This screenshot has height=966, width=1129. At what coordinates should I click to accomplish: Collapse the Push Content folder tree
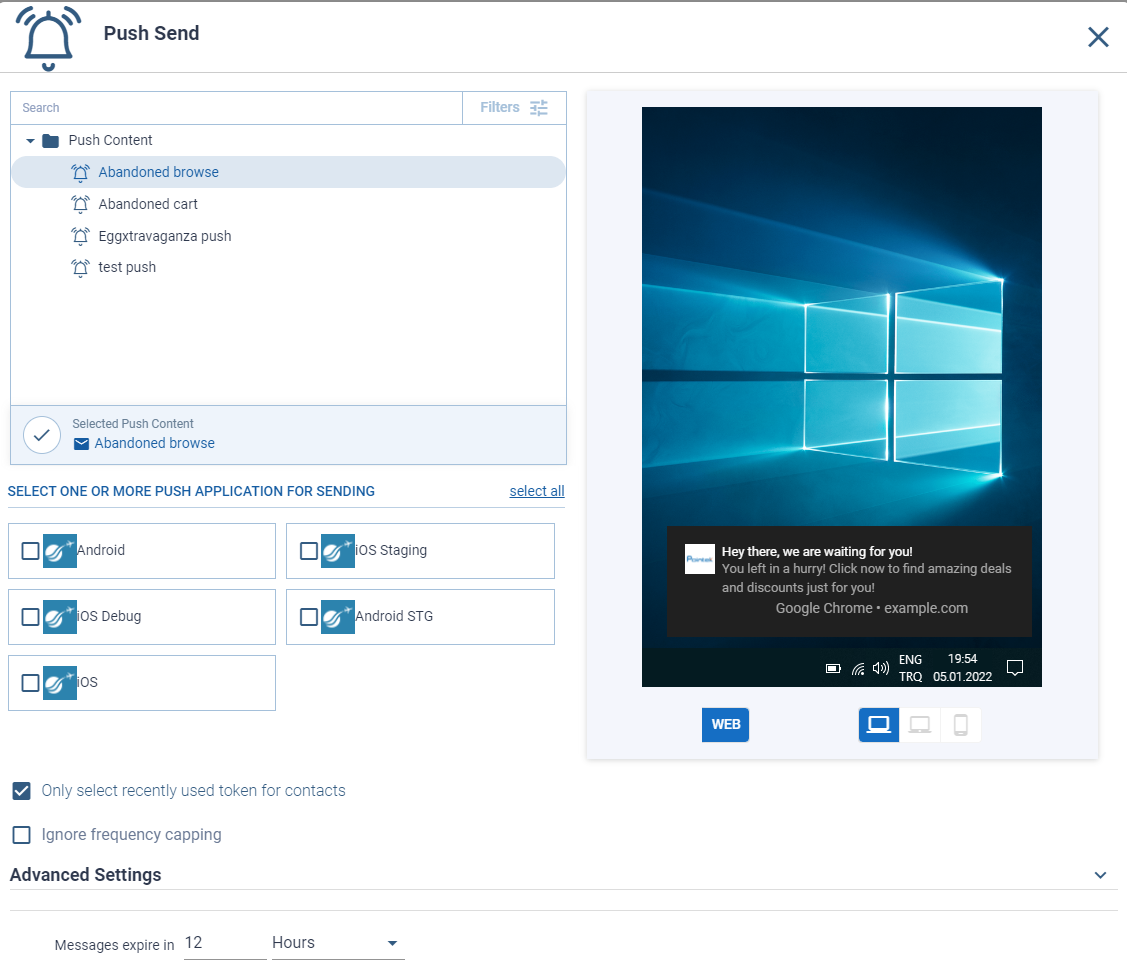(x=31, y=141)
